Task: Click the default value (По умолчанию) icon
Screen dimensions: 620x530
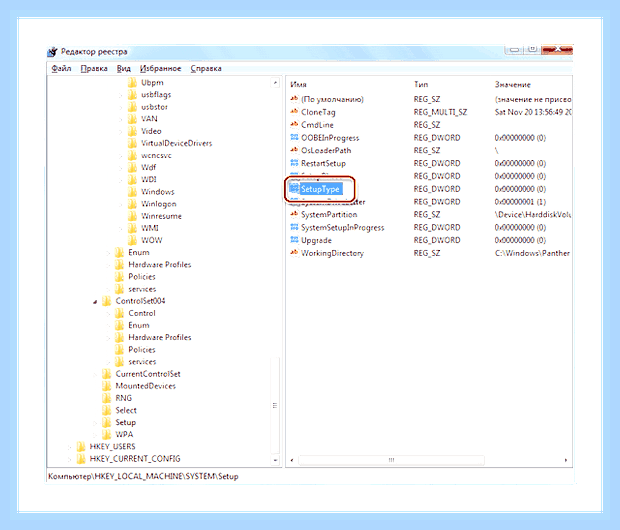Action: tap(294, 99)
